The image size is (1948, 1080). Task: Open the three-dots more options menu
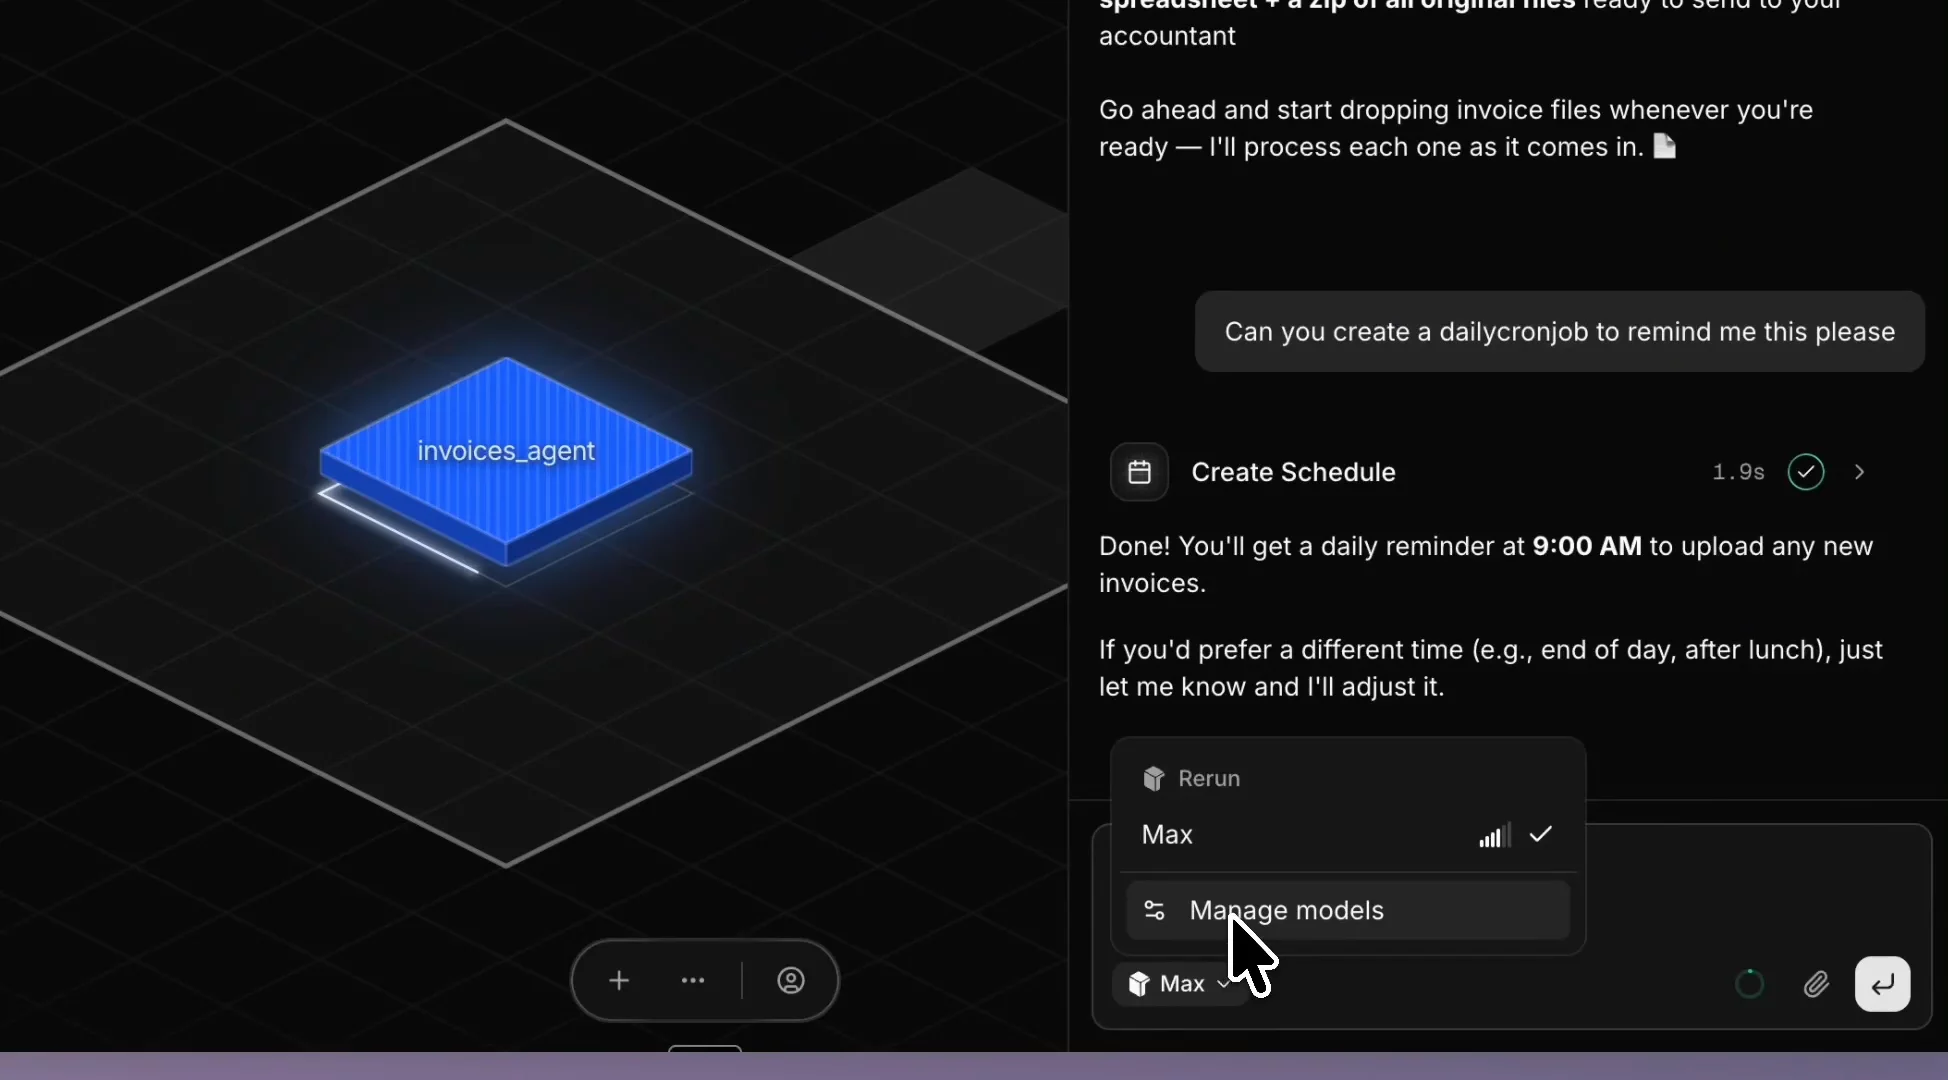tap(693, 981)
